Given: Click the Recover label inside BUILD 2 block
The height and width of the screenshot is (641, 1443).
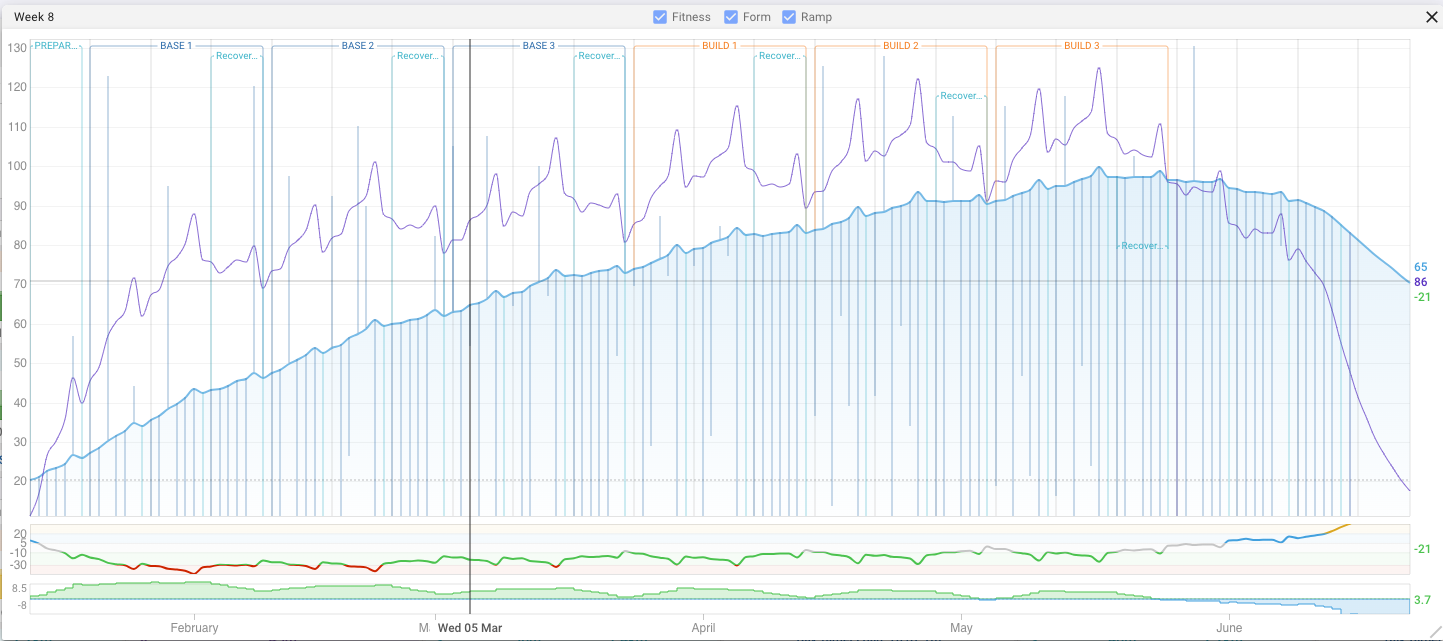Looking at the screenshot, I should click(961, 96).
